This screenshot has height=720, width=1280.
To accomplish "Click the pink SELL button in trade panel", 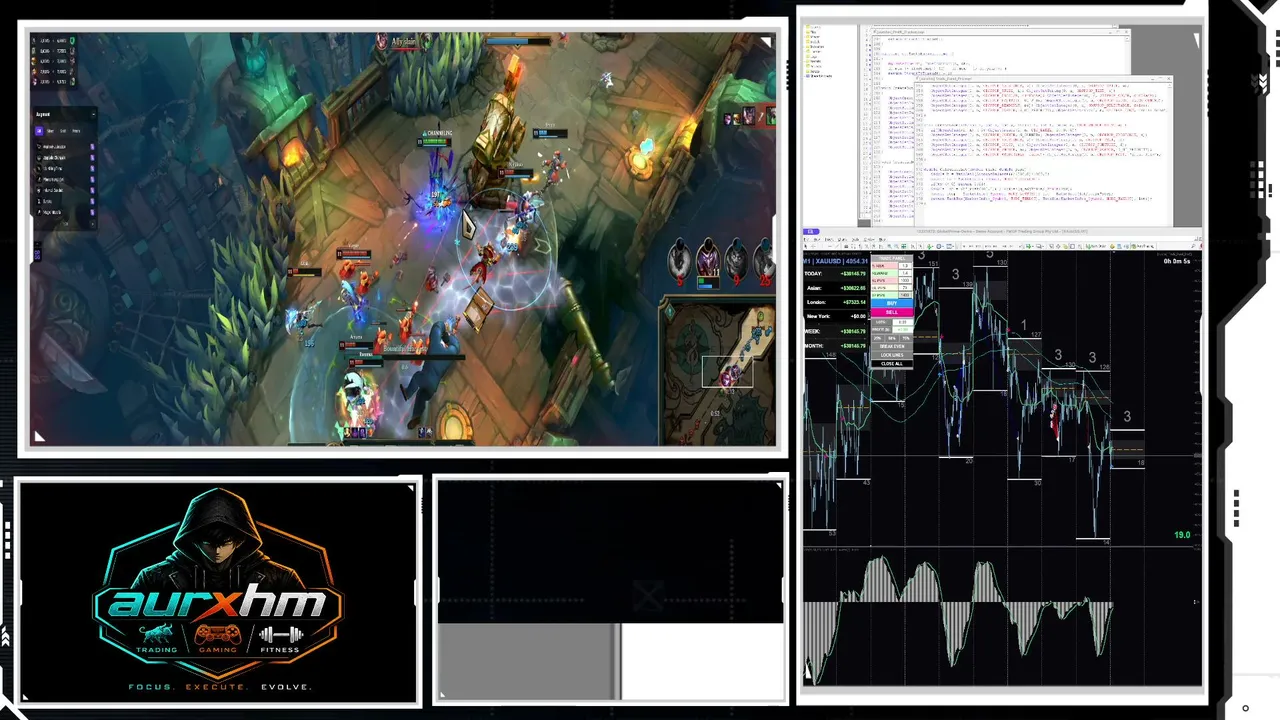I will [891, 312].
